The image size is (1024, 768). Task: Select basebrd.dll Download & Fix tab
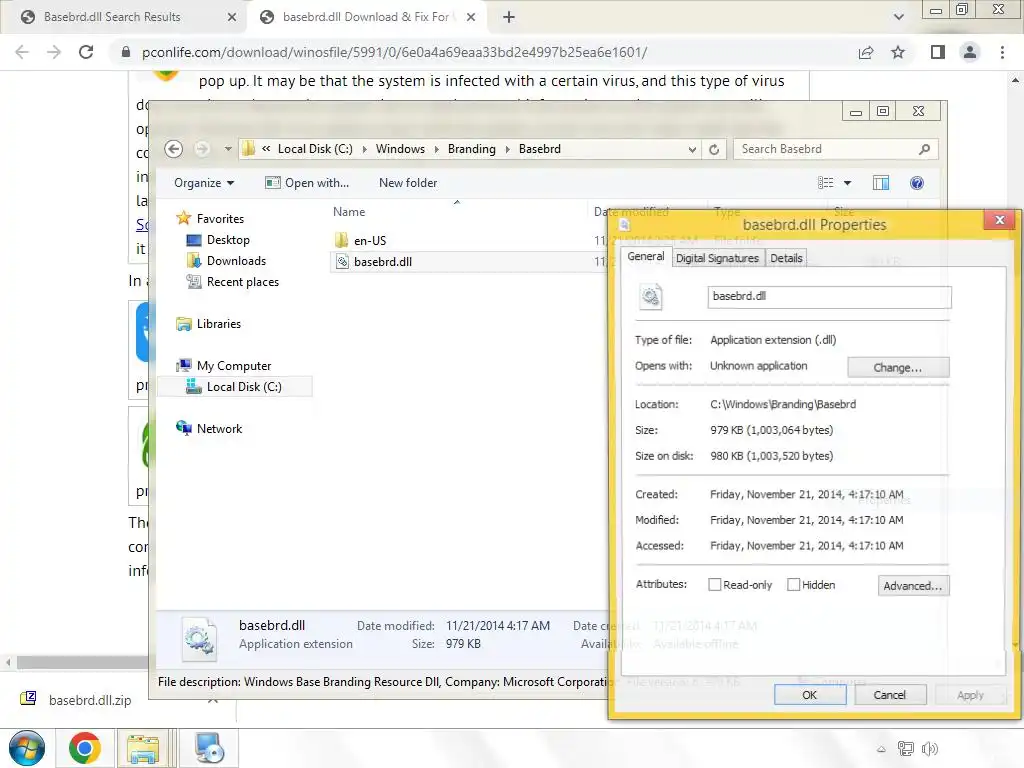pos(366,17)
